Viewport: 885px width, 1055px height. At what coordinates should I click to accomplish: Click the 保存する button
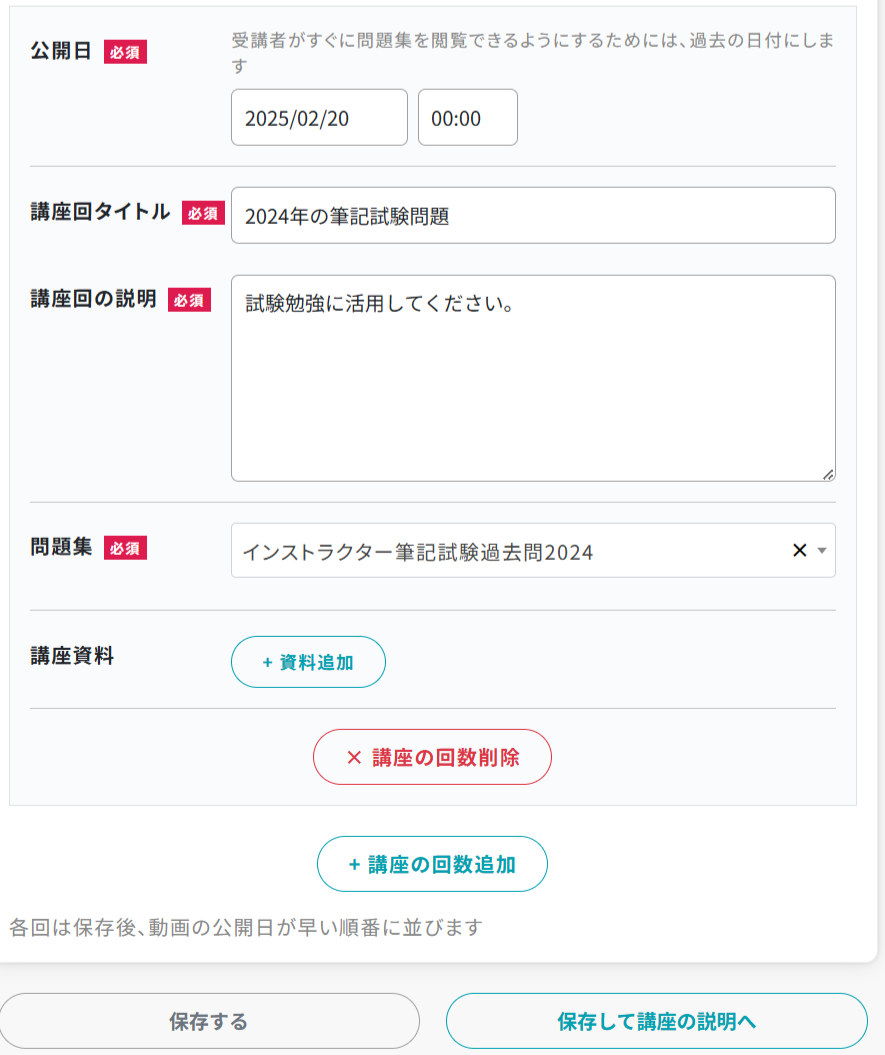point(209,1021)
